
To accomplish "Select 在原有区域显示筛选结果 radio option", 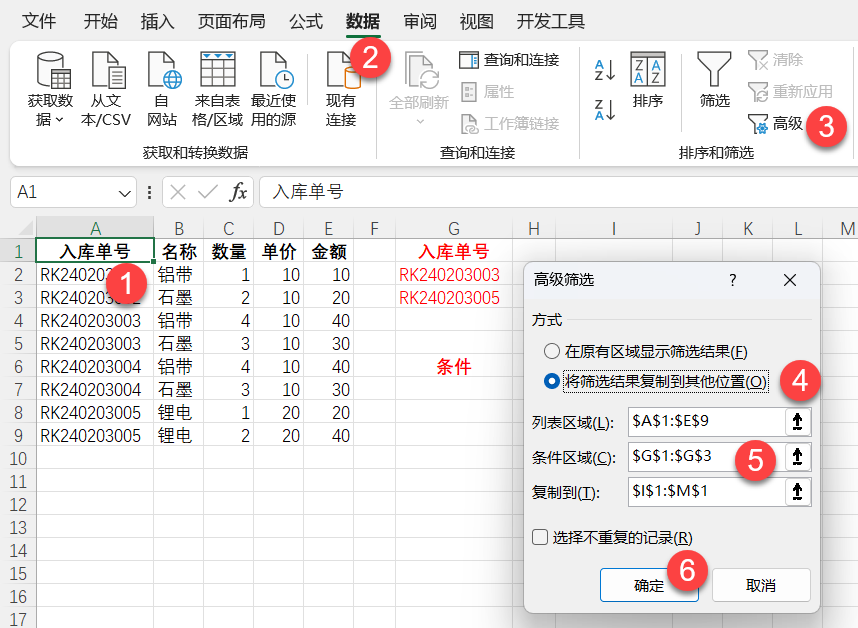I will click(552, 352).
